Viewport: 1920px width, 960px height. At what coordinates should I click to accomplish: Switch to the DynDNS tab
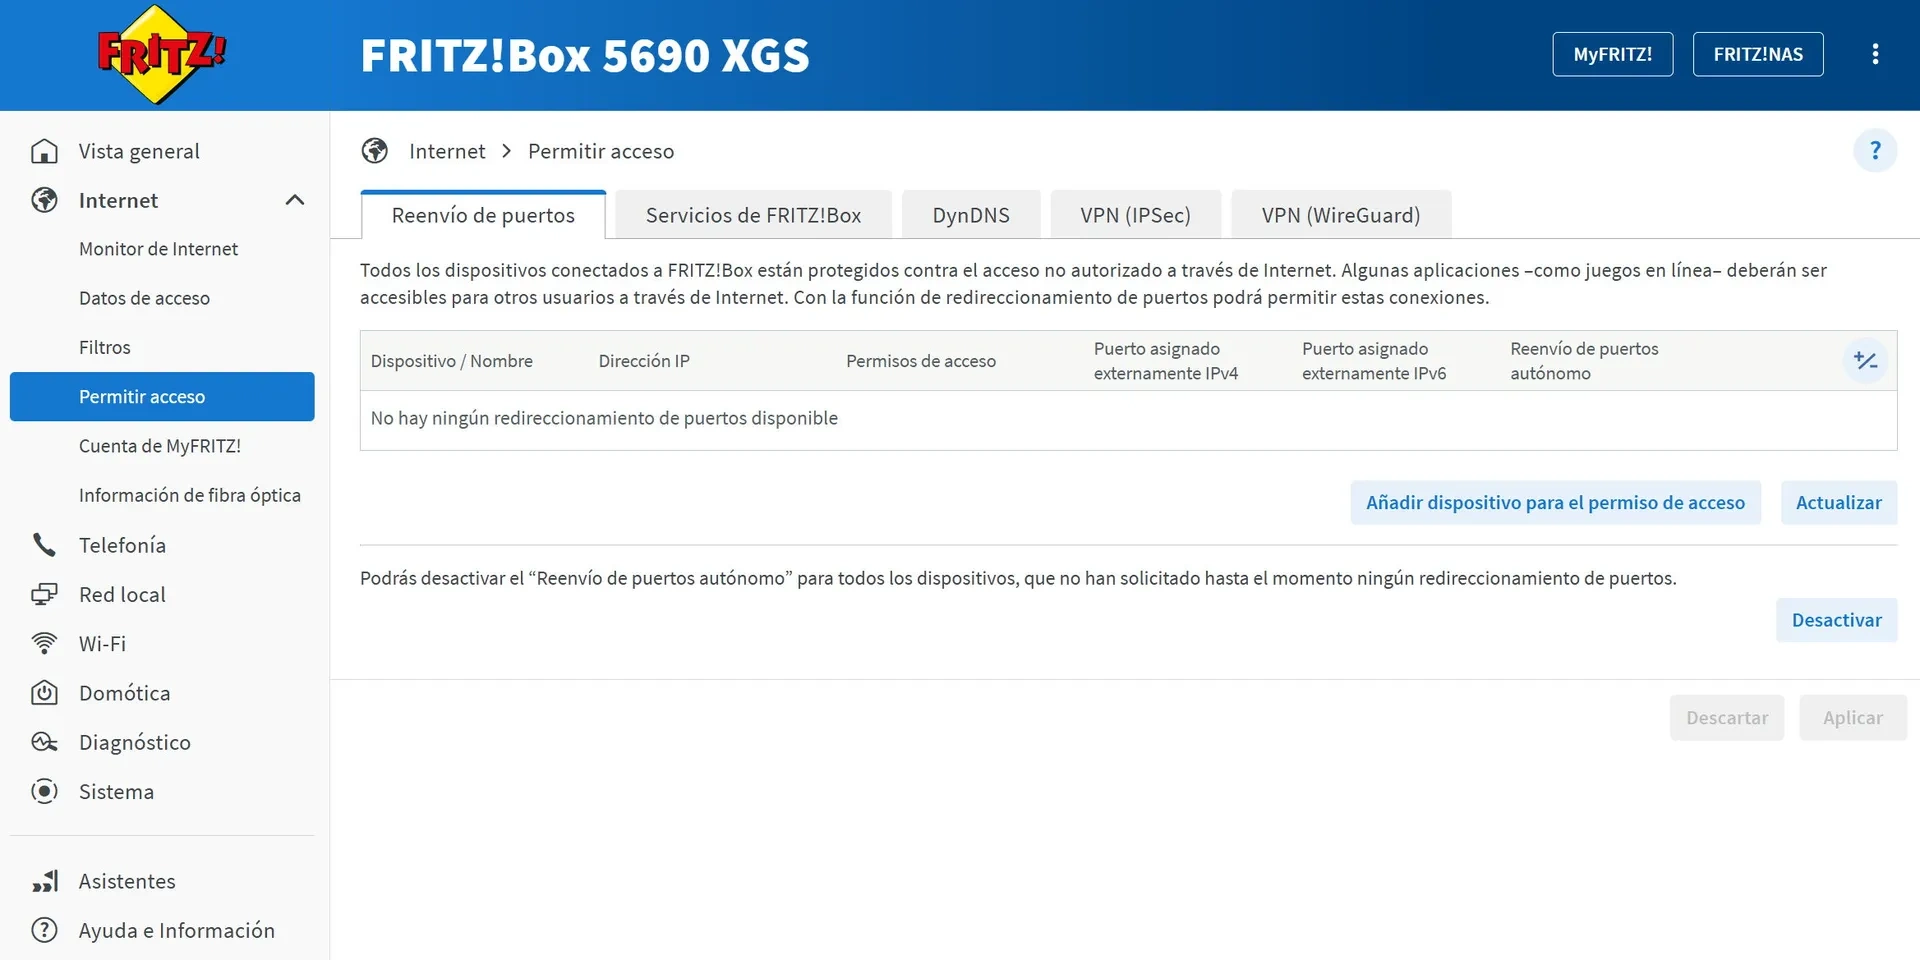coord(970,215)
